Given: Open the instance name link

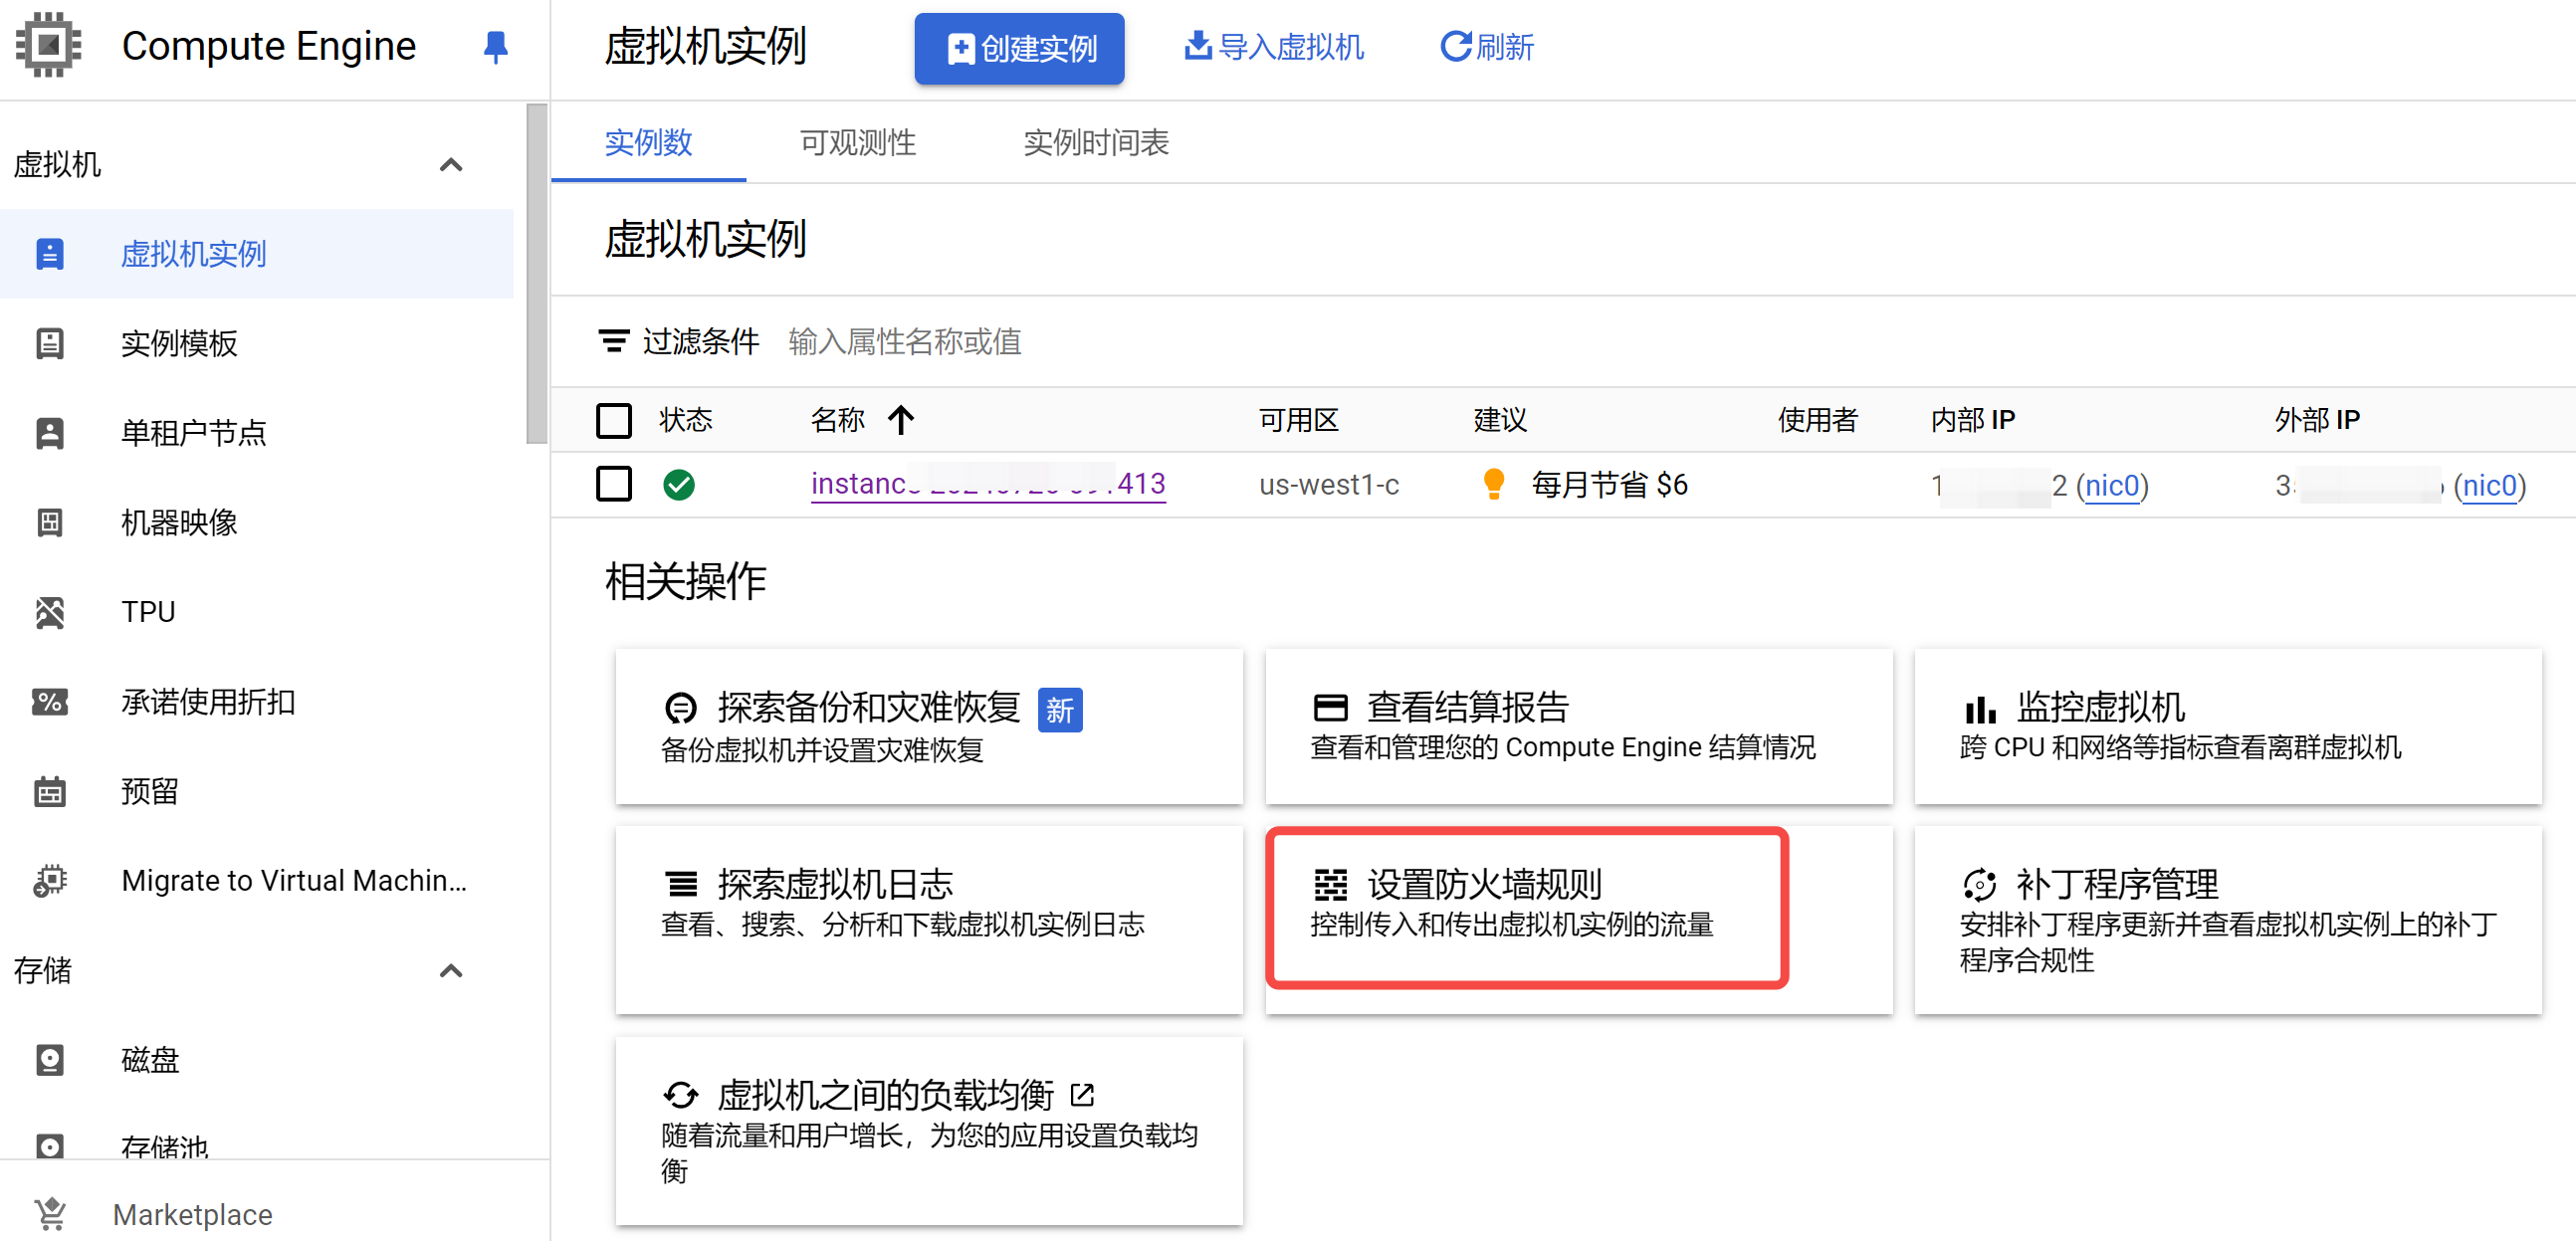Looking at the screenshot, I should [x=986, y=485].
